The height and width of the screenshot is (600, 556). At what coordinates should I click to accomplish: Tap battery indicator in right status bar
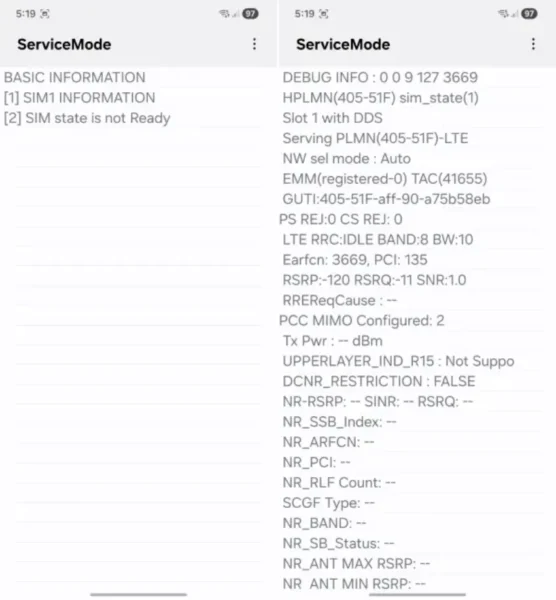click(x=529, y=14)
